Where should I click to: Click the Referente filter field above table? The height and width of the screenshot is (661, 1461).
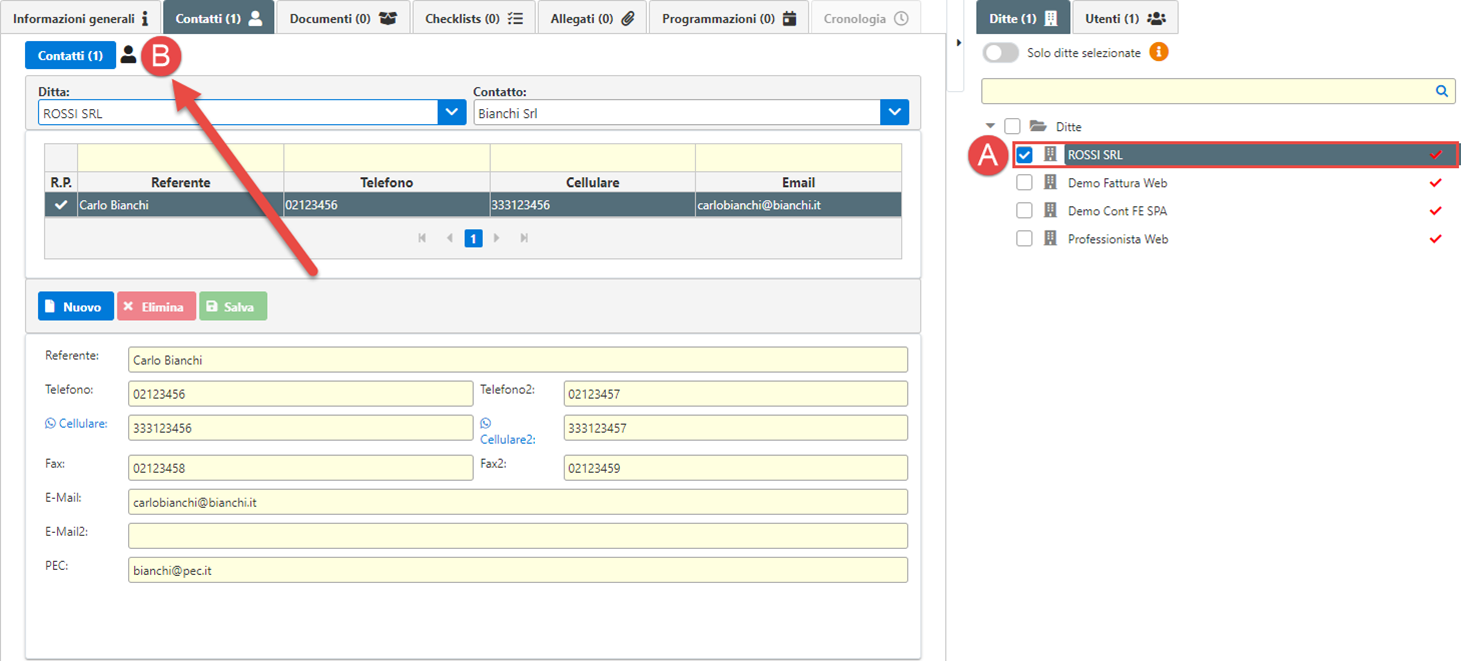(181, 157)
